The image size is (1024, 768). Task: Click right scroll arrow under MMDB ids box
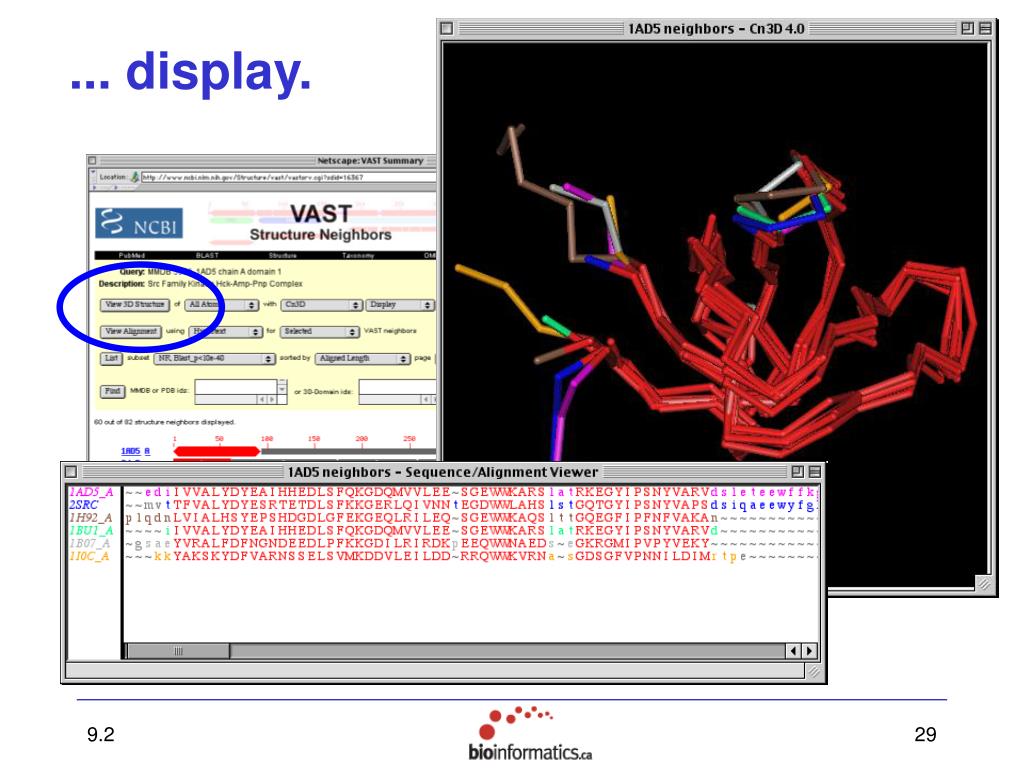click(272, 399)
